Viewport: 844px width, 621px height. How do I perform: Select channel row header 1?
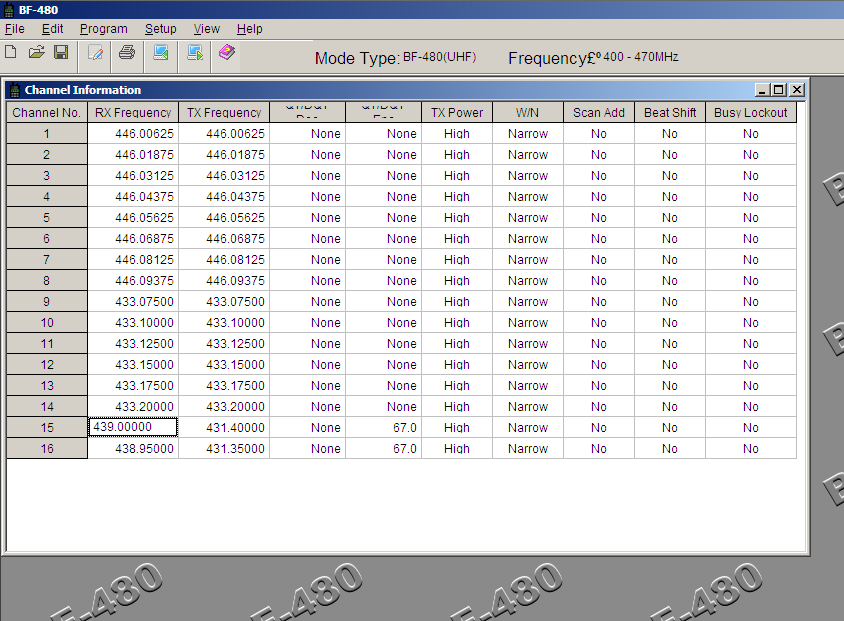tap(47, 133)
